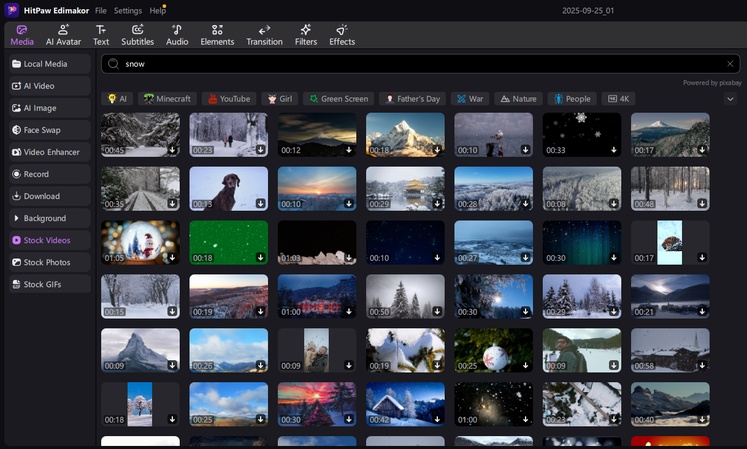Filter by the Girl tag
The width and height of the screenshot is (747, 449).
pyautogui.click(x=280, y=99)
